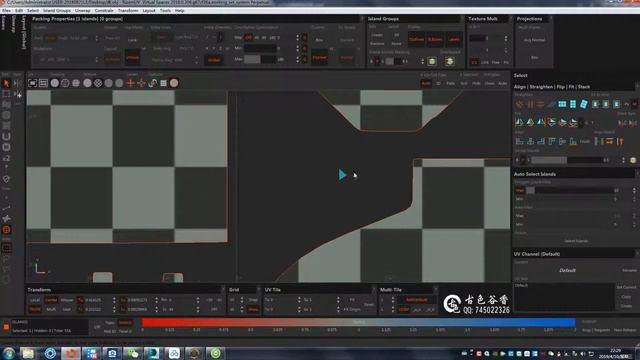Select the arrow selection tool in left toolbar
Viewport: 640px width, 360px height.
pos(6,84)
